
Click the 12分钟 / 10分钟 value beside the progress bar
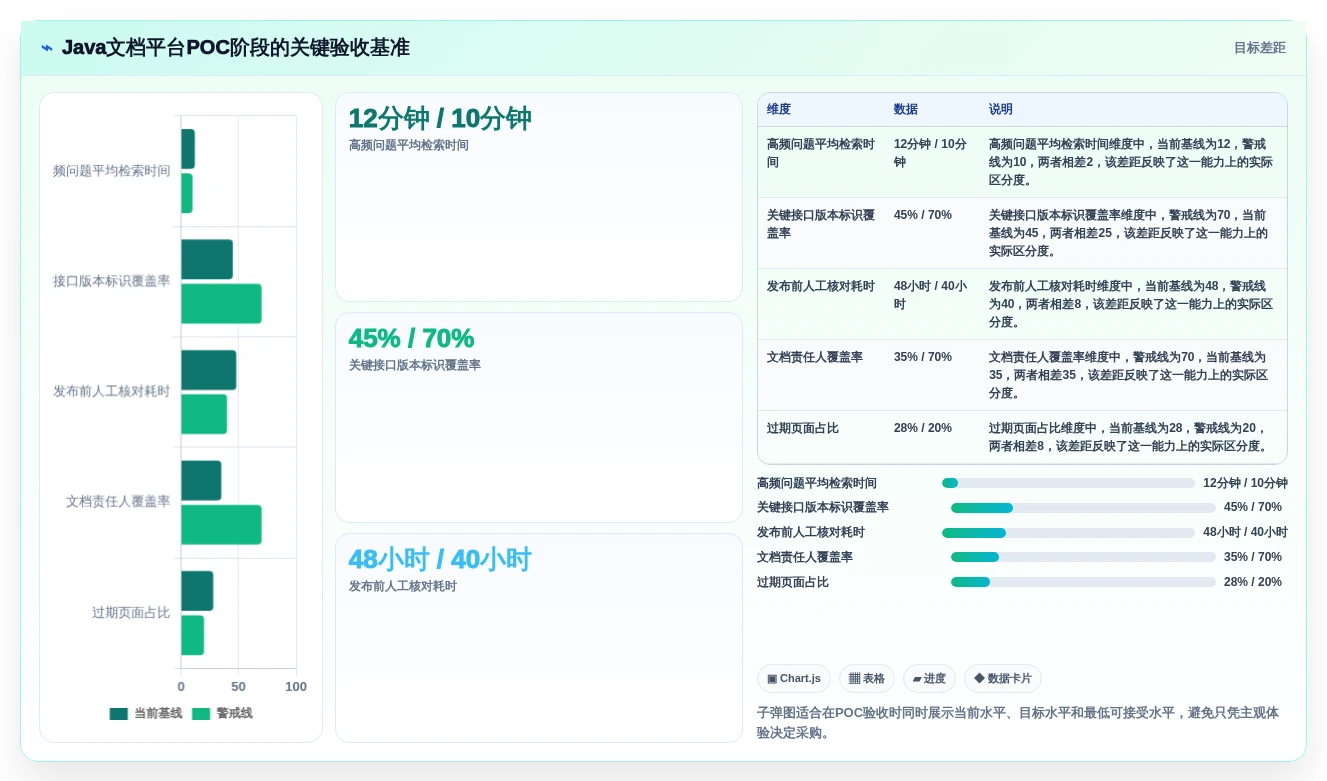pyautogui.click(x=1245, y=483)
